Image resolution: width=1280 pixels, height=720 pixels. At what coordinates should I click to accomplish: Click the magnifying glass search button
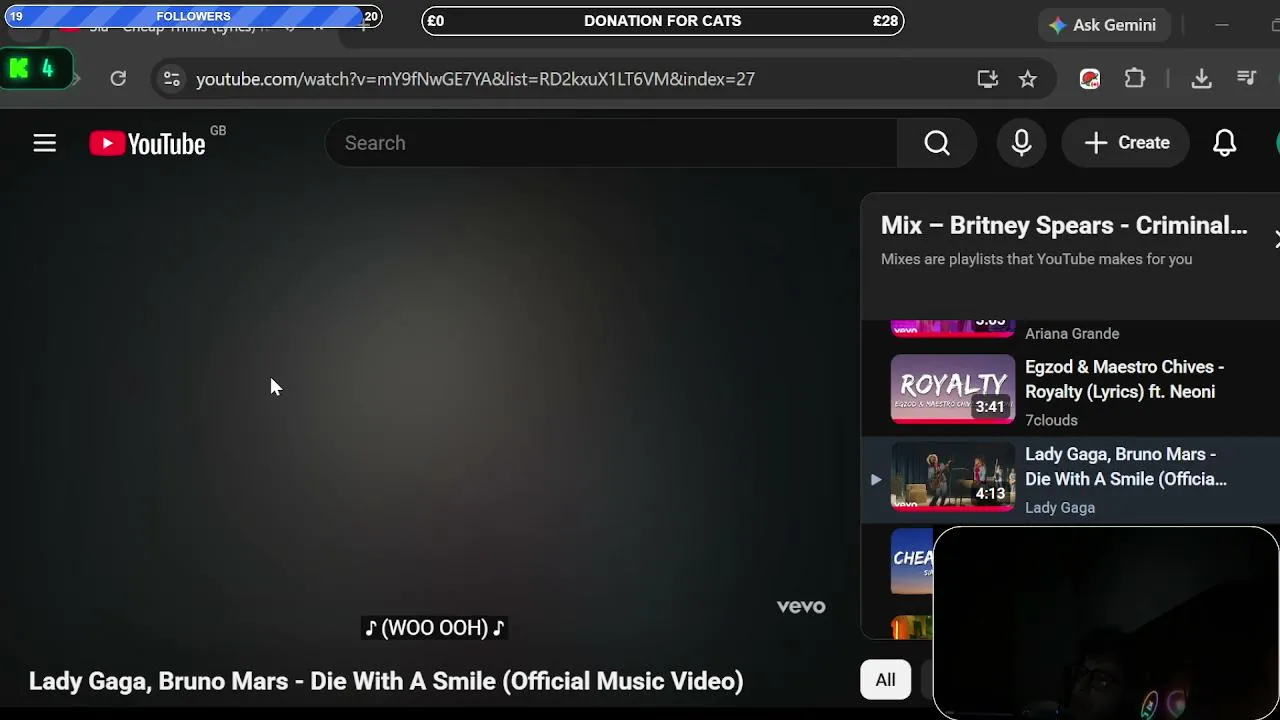937,143
